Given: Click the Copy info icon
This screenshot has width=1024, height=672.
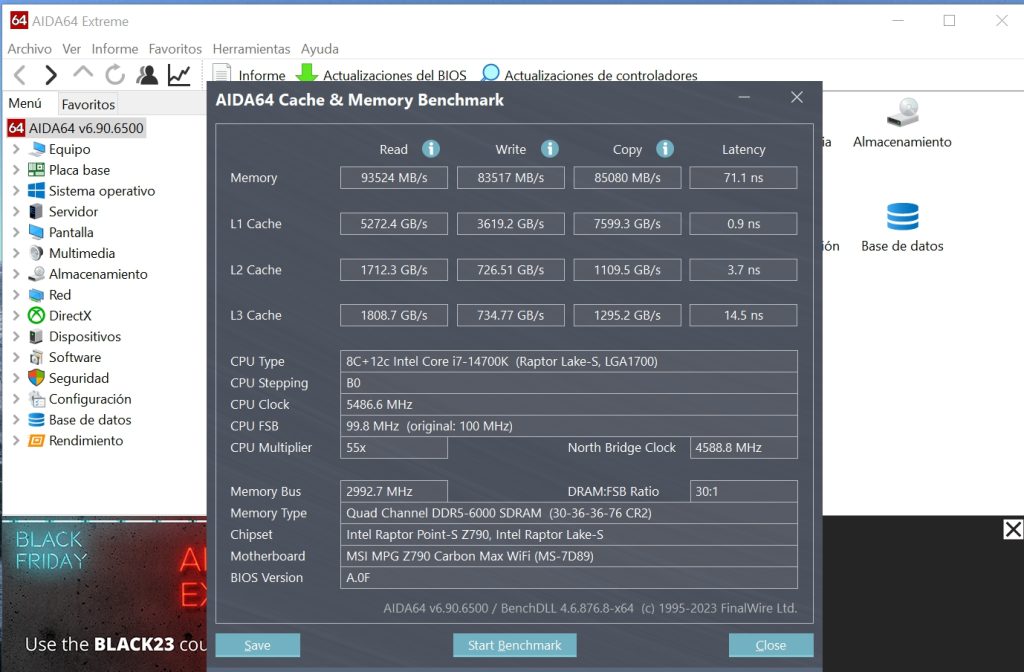Looking at the screenshot, I should [665, 149].
